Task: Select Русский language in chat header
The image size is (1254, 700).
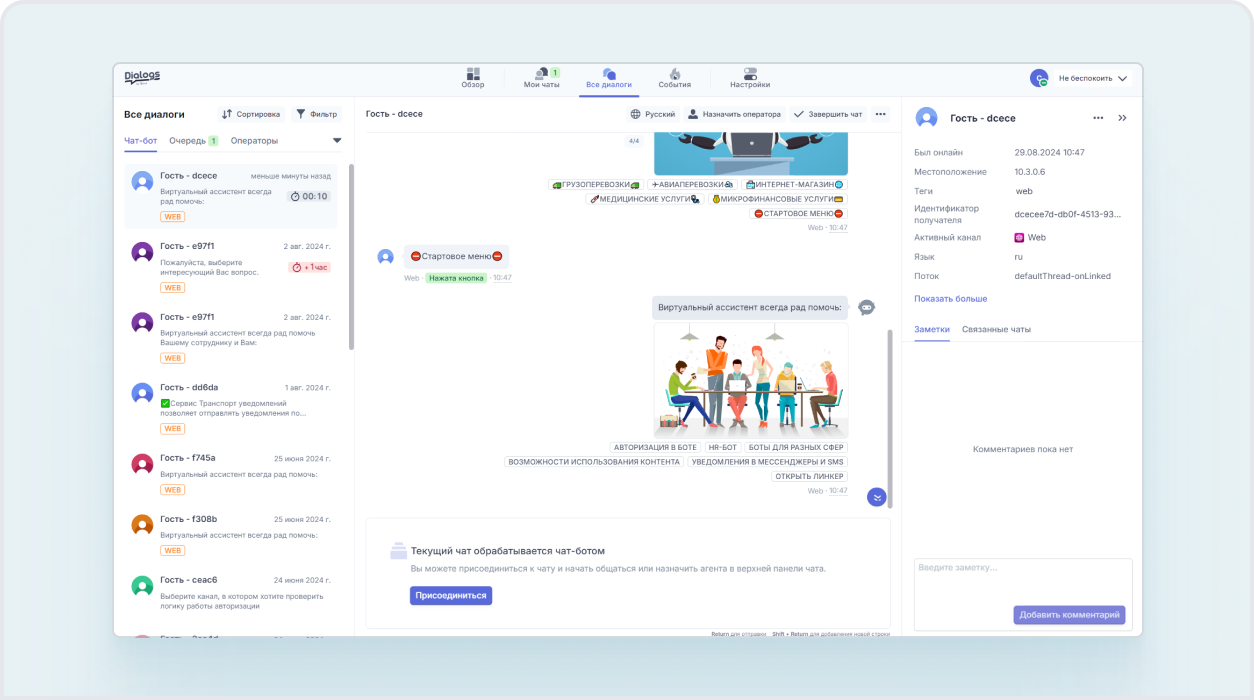Action: [652, 114]
